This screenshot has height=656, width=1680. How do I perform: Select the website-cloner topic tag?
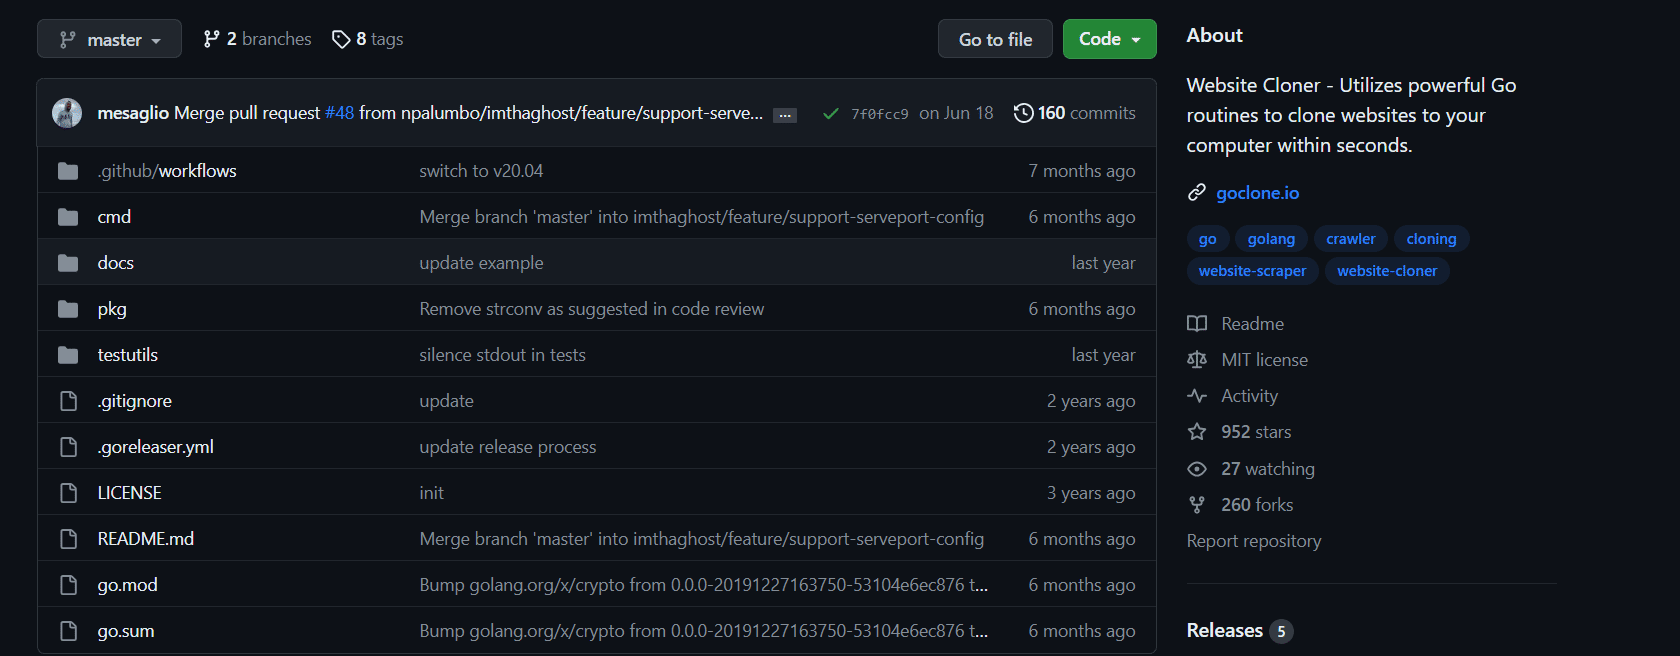[x=1386, y=271]
